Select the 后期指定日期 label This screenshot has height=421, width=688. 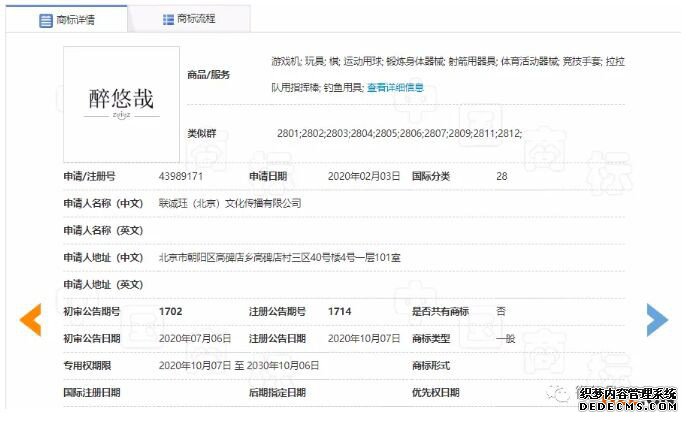277,392
